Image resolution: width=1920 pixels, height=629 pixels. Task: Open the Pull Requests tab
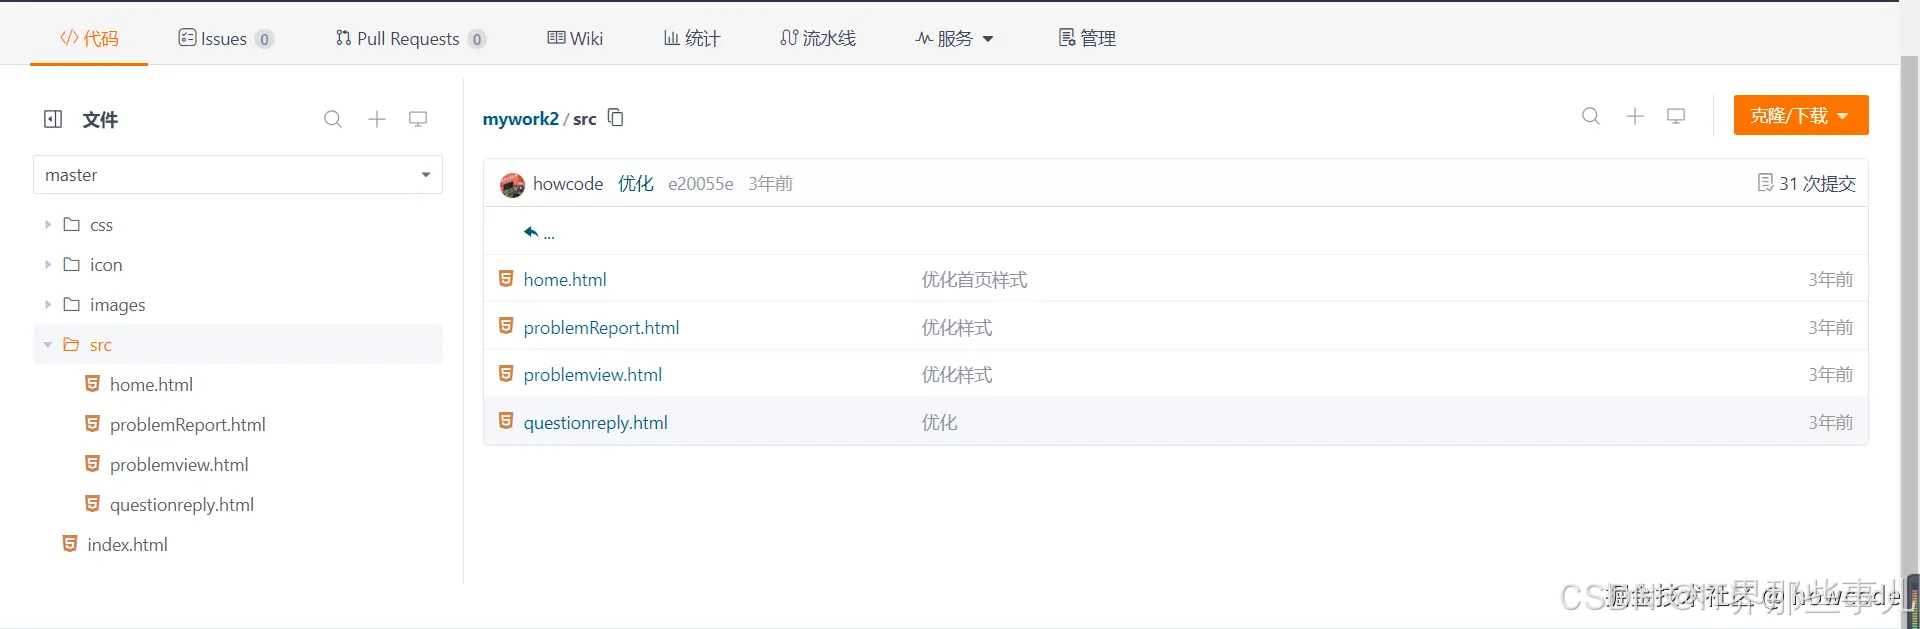point(410,38)
